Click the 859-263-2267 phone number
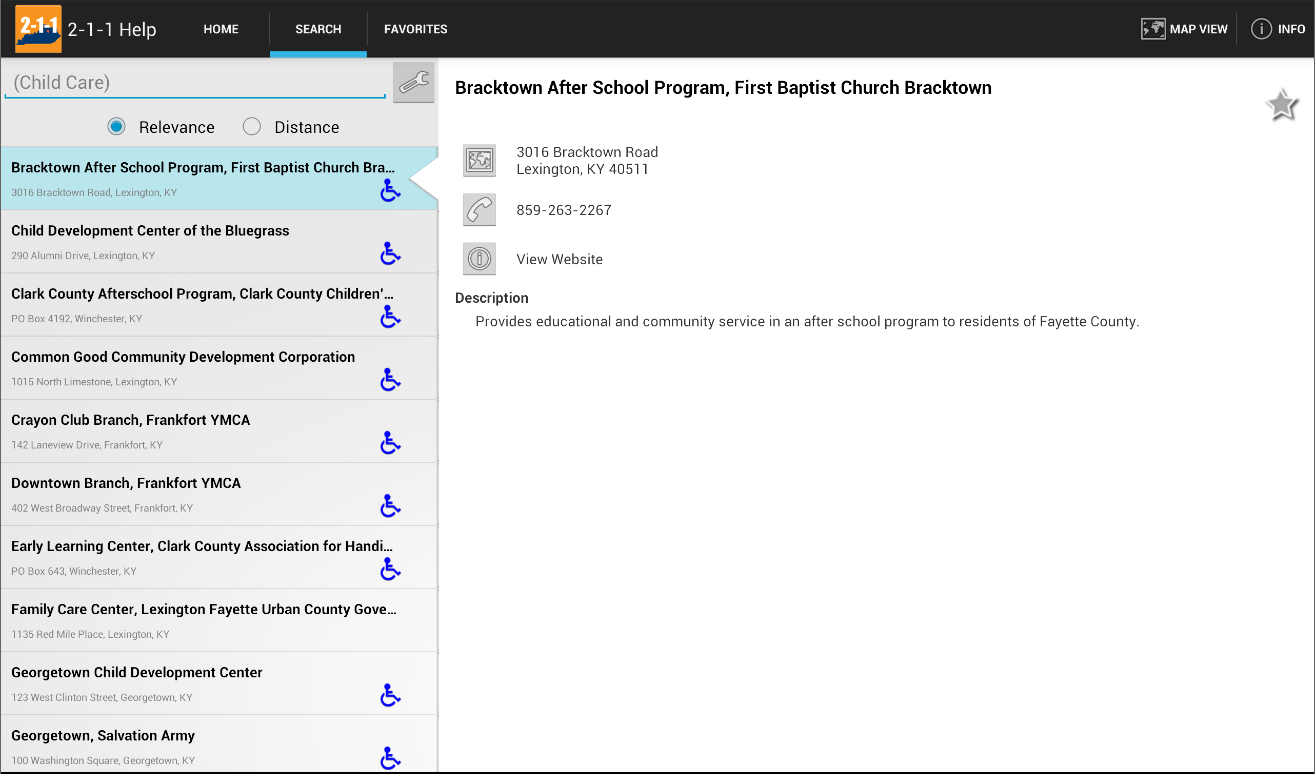This screenshot has height=774, width=1315. tap(564, 210)
